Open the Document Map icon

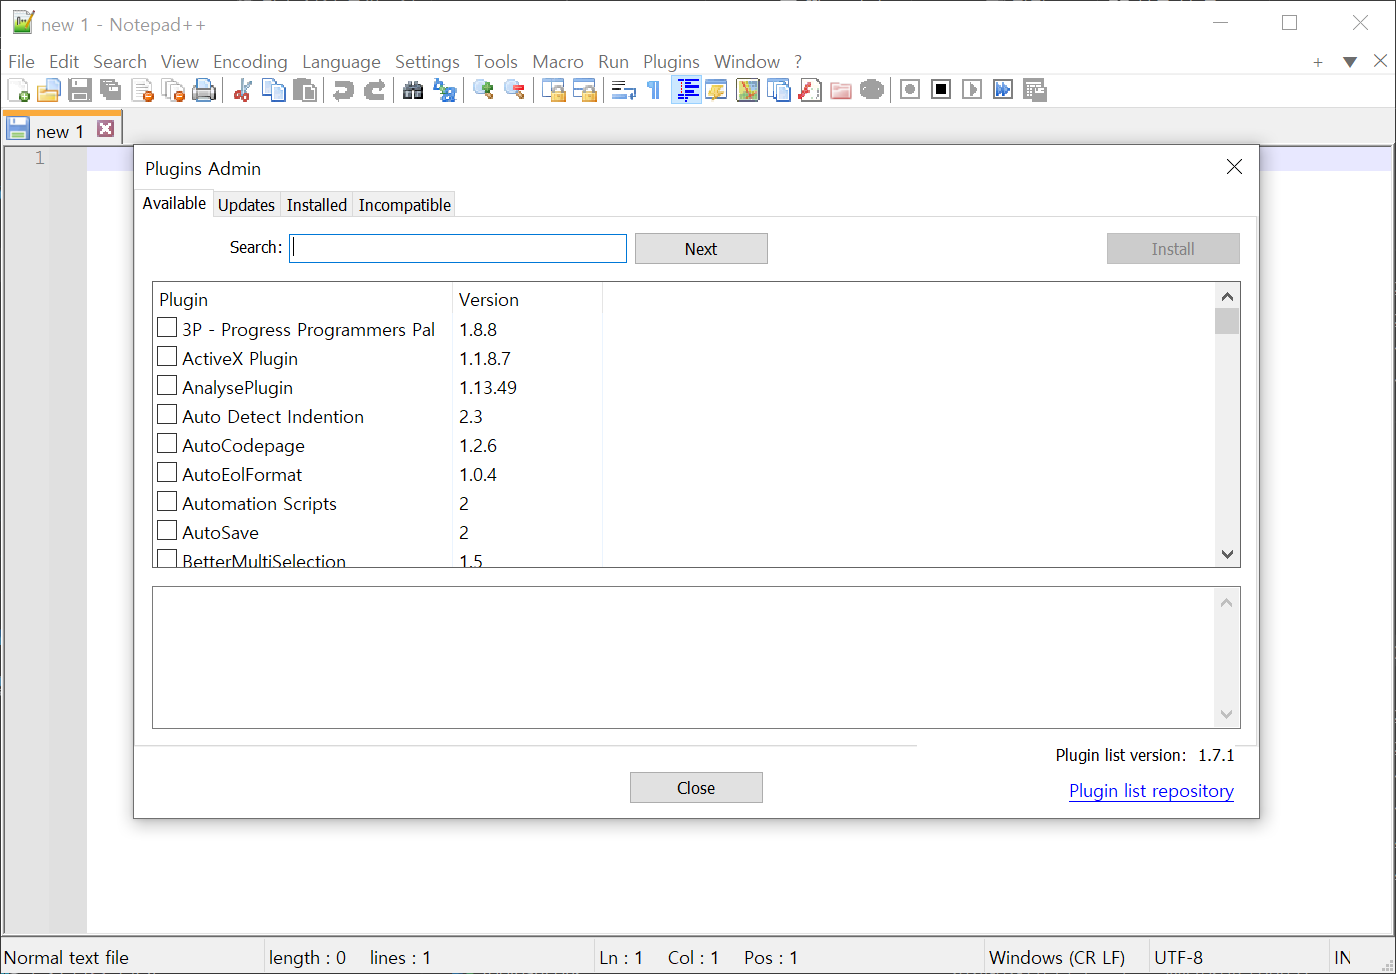click(748, 90)
